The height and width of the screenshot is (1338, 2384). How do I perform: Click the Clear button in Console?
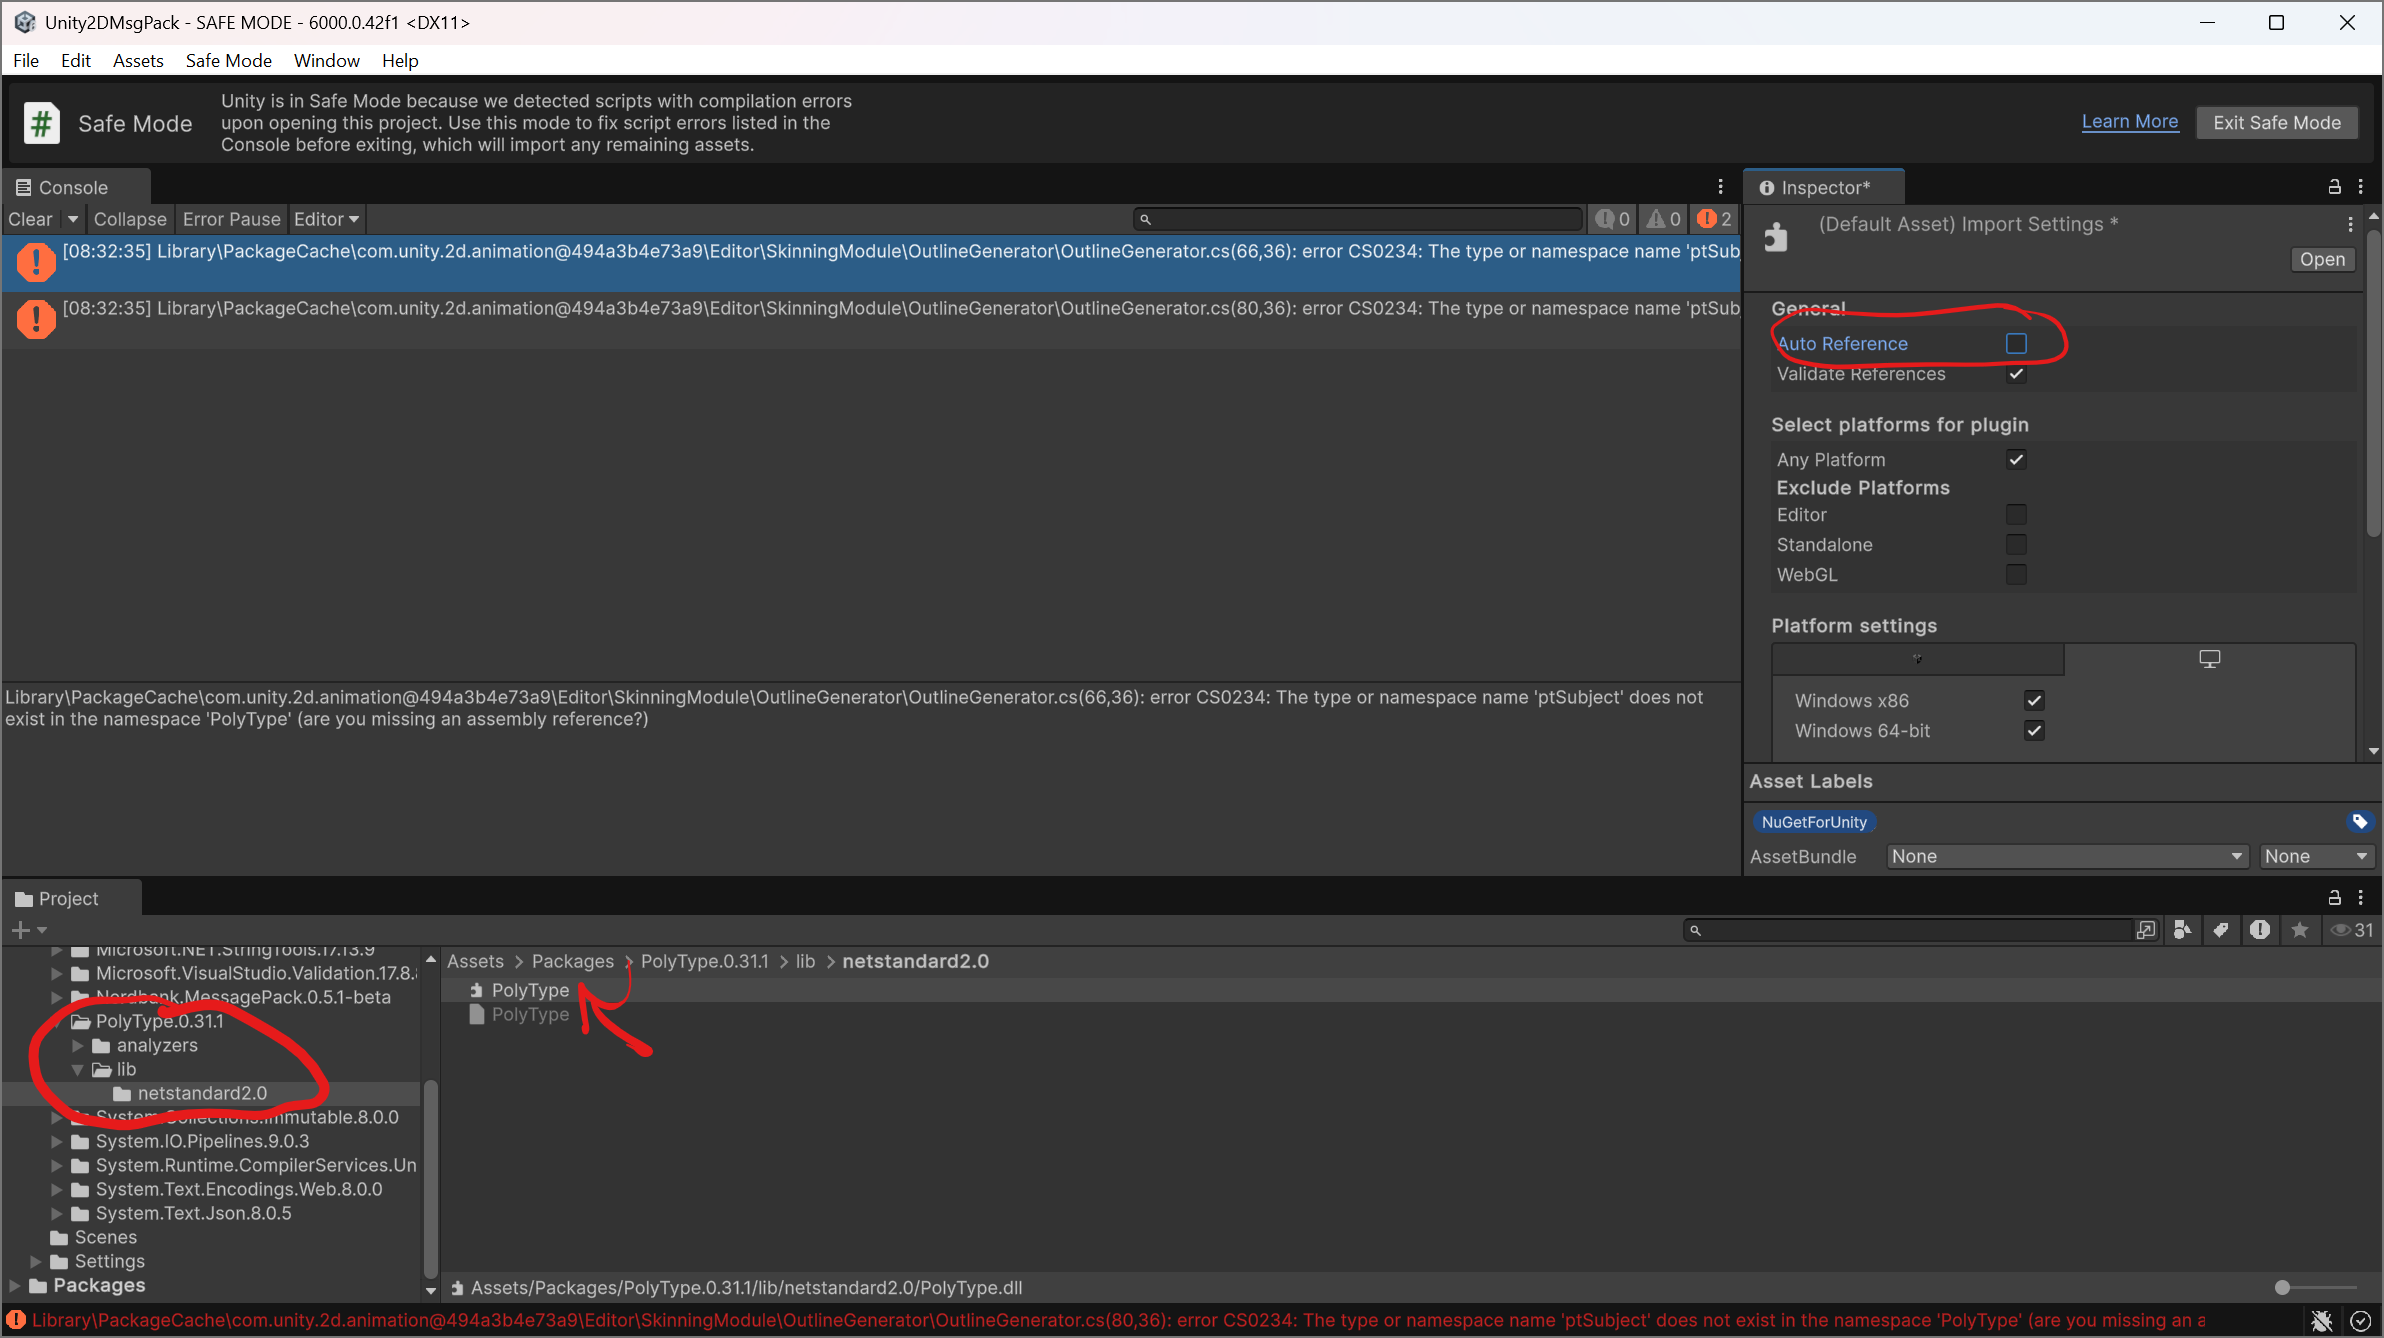(x=30, y=219)
